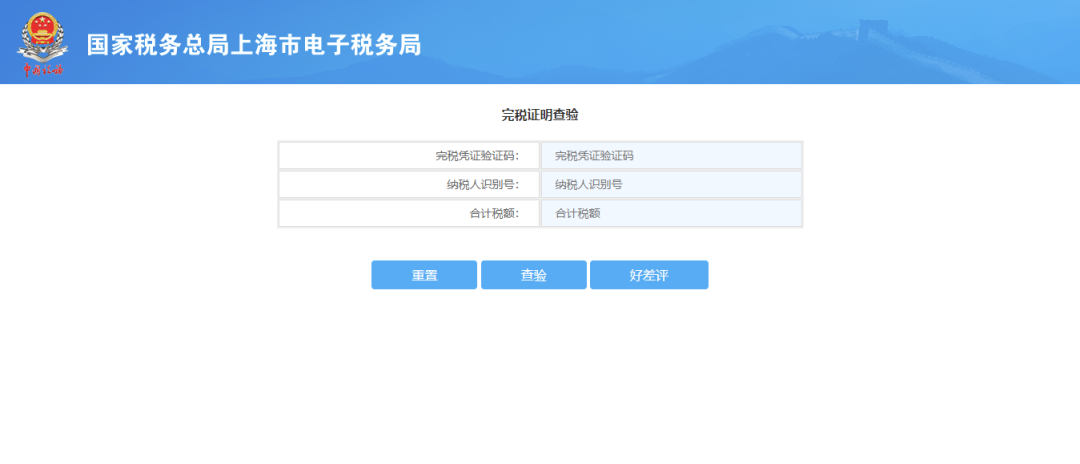Click the 查验 verify button
This screenshot has width=1080, height=464.
pos(534,275)
